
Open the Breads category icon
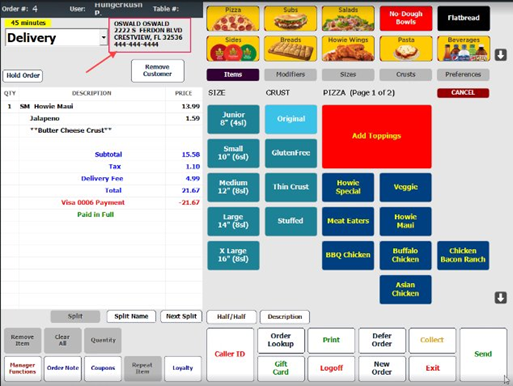[x=290, y=49]
